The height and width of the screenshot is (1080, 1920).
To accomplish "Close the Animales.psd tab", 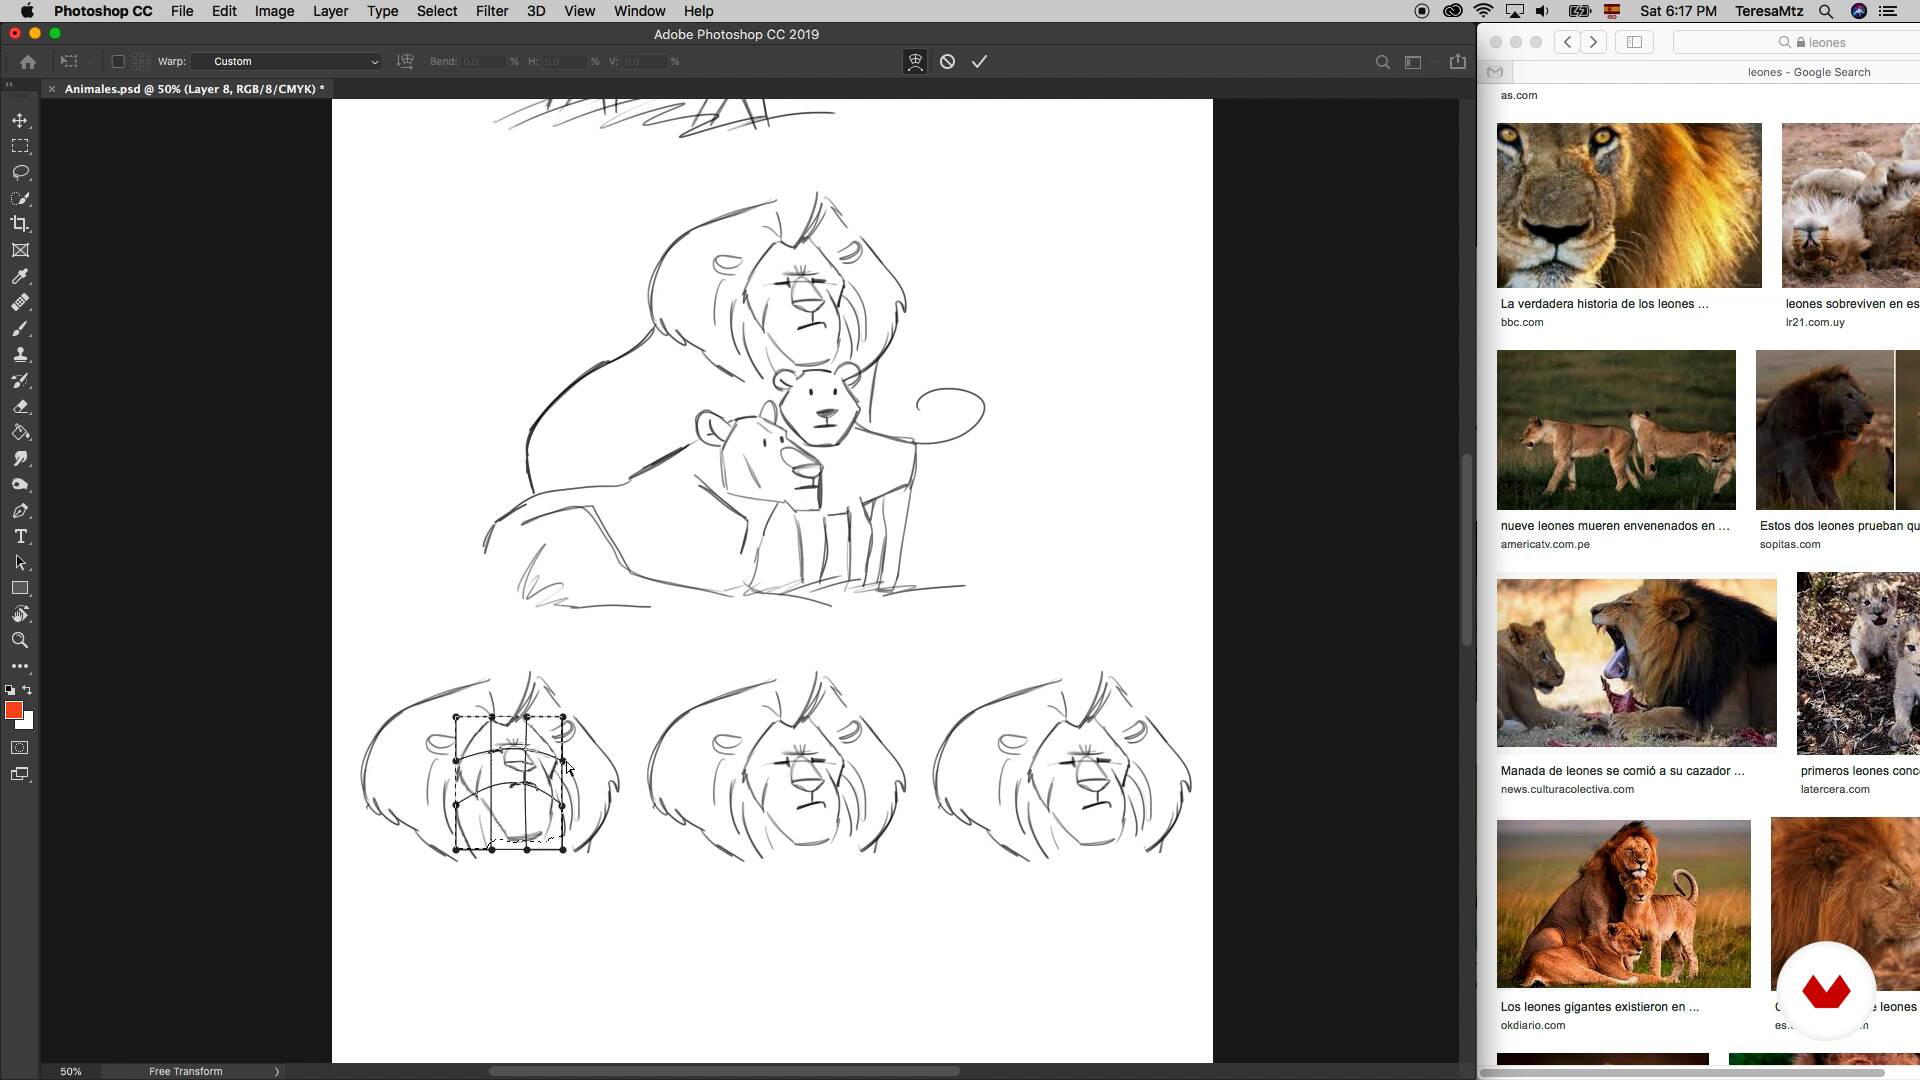I will (x=52, y=89).
